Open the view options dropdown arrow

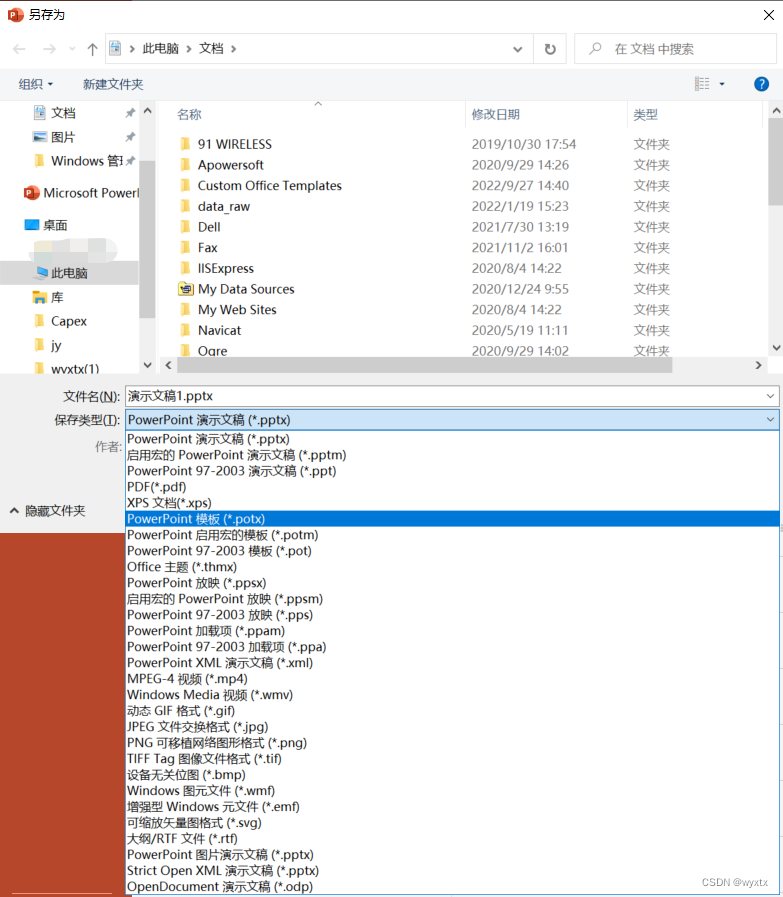click(x=722, y=84)
